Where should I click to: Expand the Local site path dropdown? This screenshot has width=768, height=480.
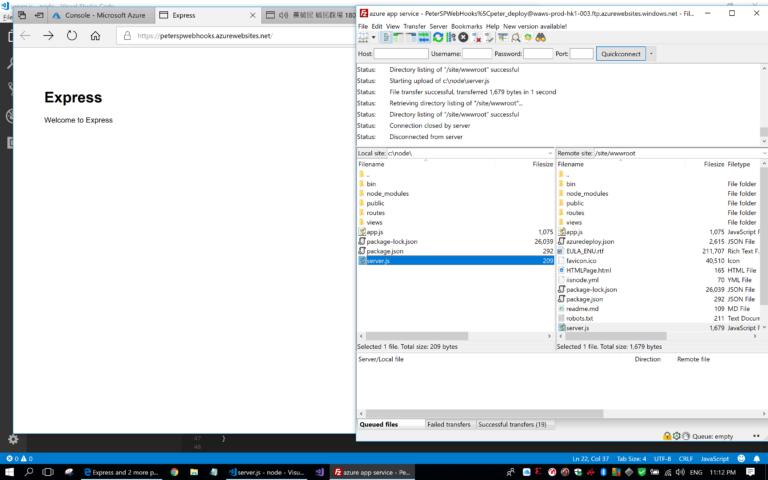[x=550, y=153]
